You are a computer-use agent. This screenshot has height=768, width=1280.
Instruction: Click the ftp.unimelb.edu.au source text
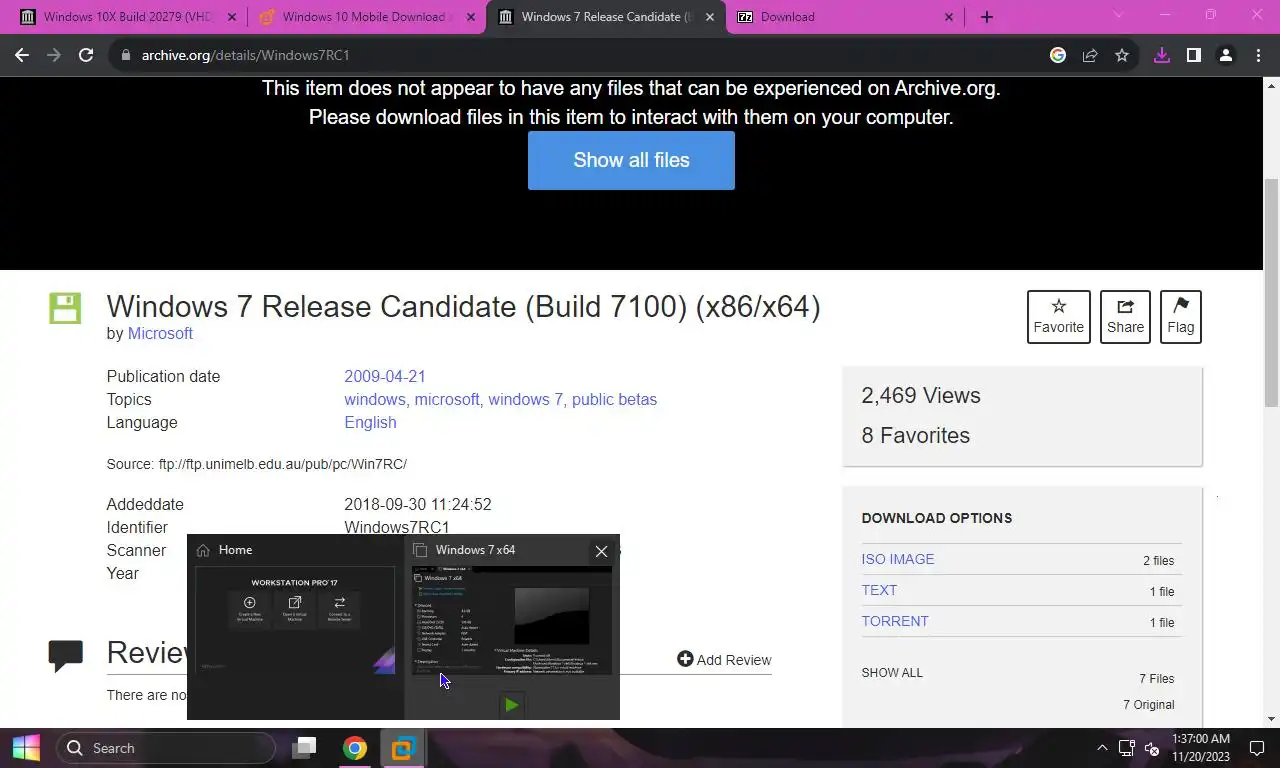coord(283,464)
